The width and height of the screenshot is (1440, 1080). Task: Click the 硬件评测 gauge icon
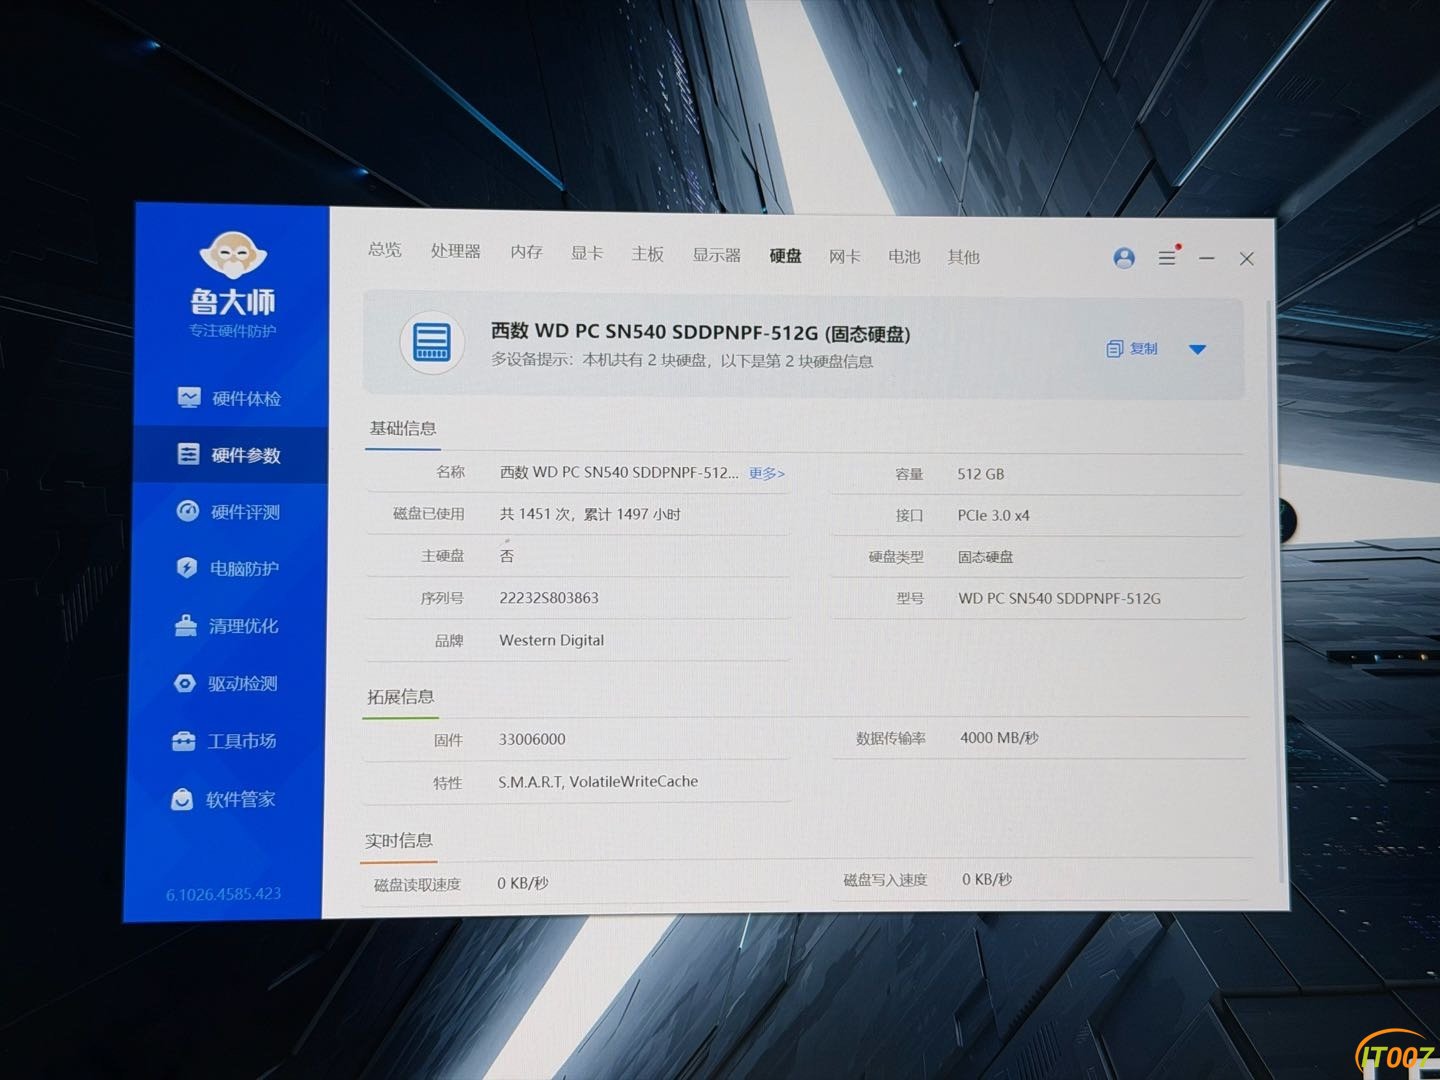coord(187,511)
